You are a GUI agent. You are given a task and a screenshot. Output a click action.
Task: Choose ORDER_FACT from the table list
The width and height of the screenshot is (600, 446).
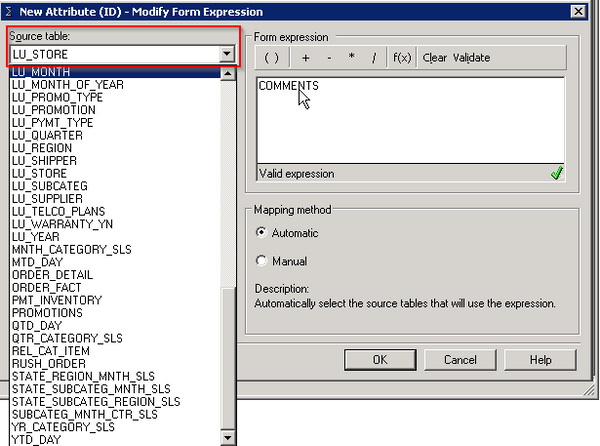(x=45, y=287)
